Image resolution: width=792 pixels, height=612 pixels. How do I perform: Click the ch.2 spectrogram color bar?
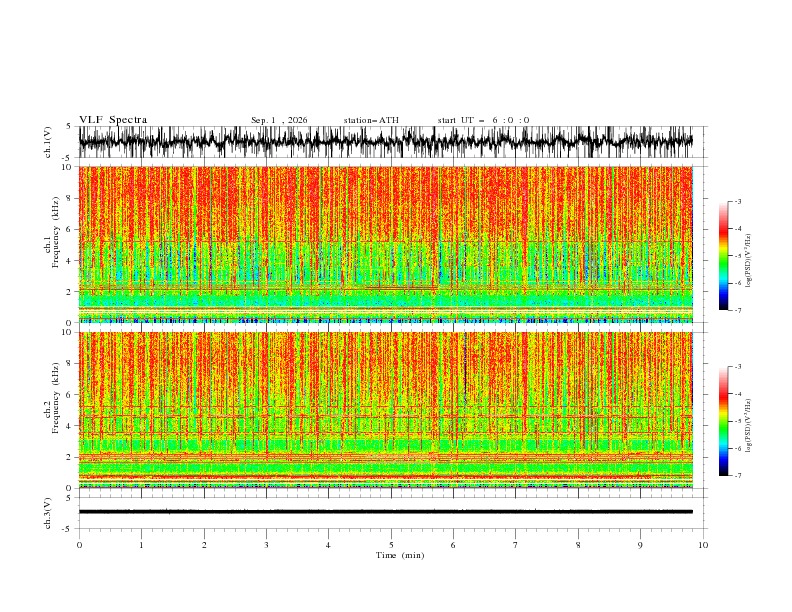point(723,421)
